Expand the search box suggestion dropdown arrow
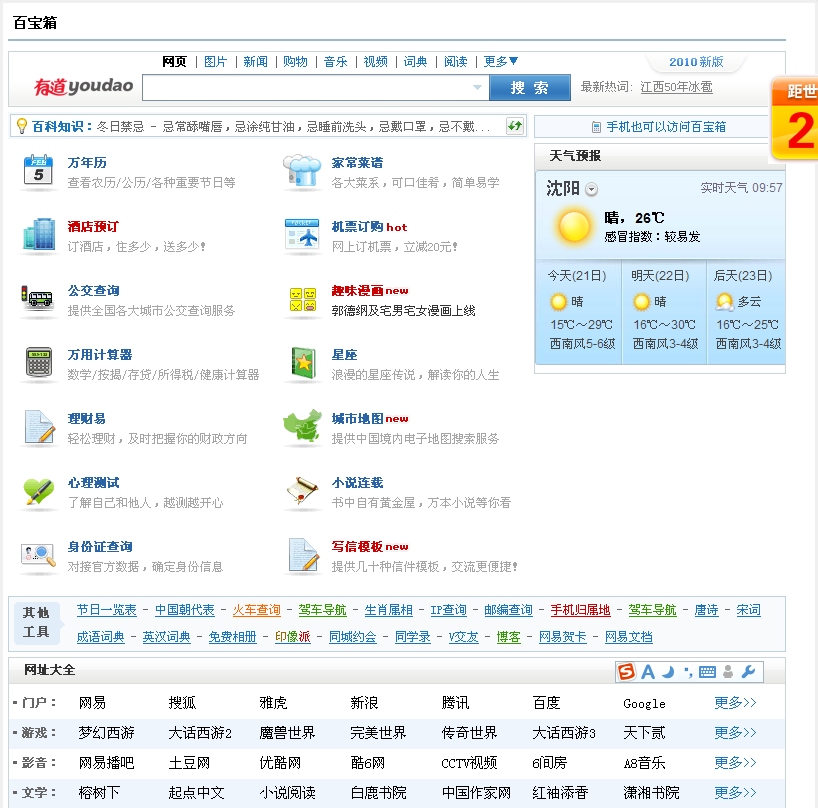The width and height of the screenshot is (818, 808). [477, 87]
